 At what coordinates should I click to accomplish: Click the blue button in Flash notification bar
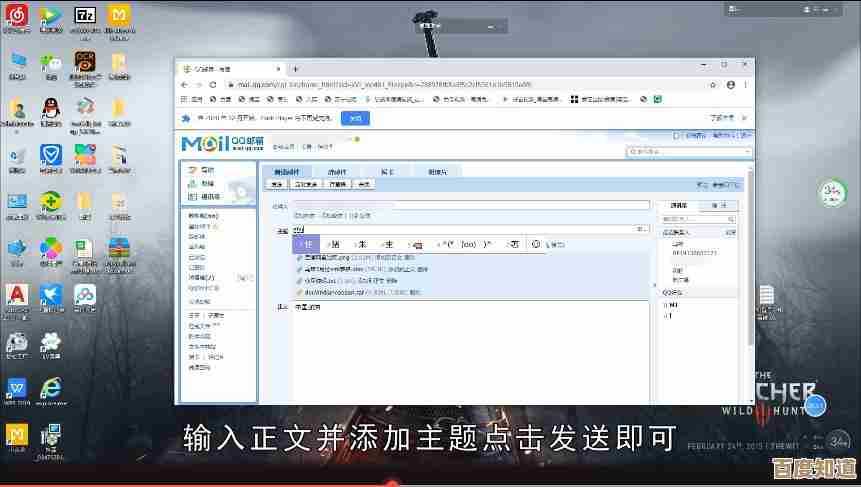[x=355, y=118]
